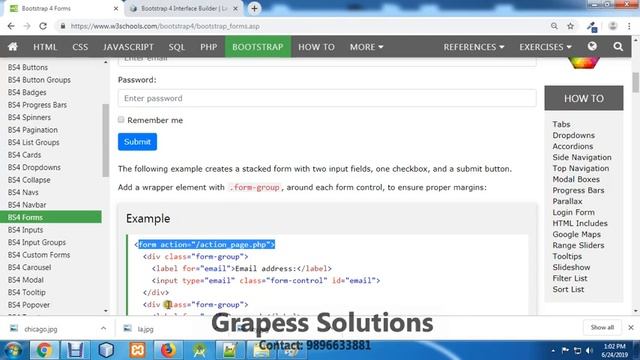This screenshot has width=640, height=360.
Task: Close the Bootstrap 4 Interface Builder tab
Action: 236,8
